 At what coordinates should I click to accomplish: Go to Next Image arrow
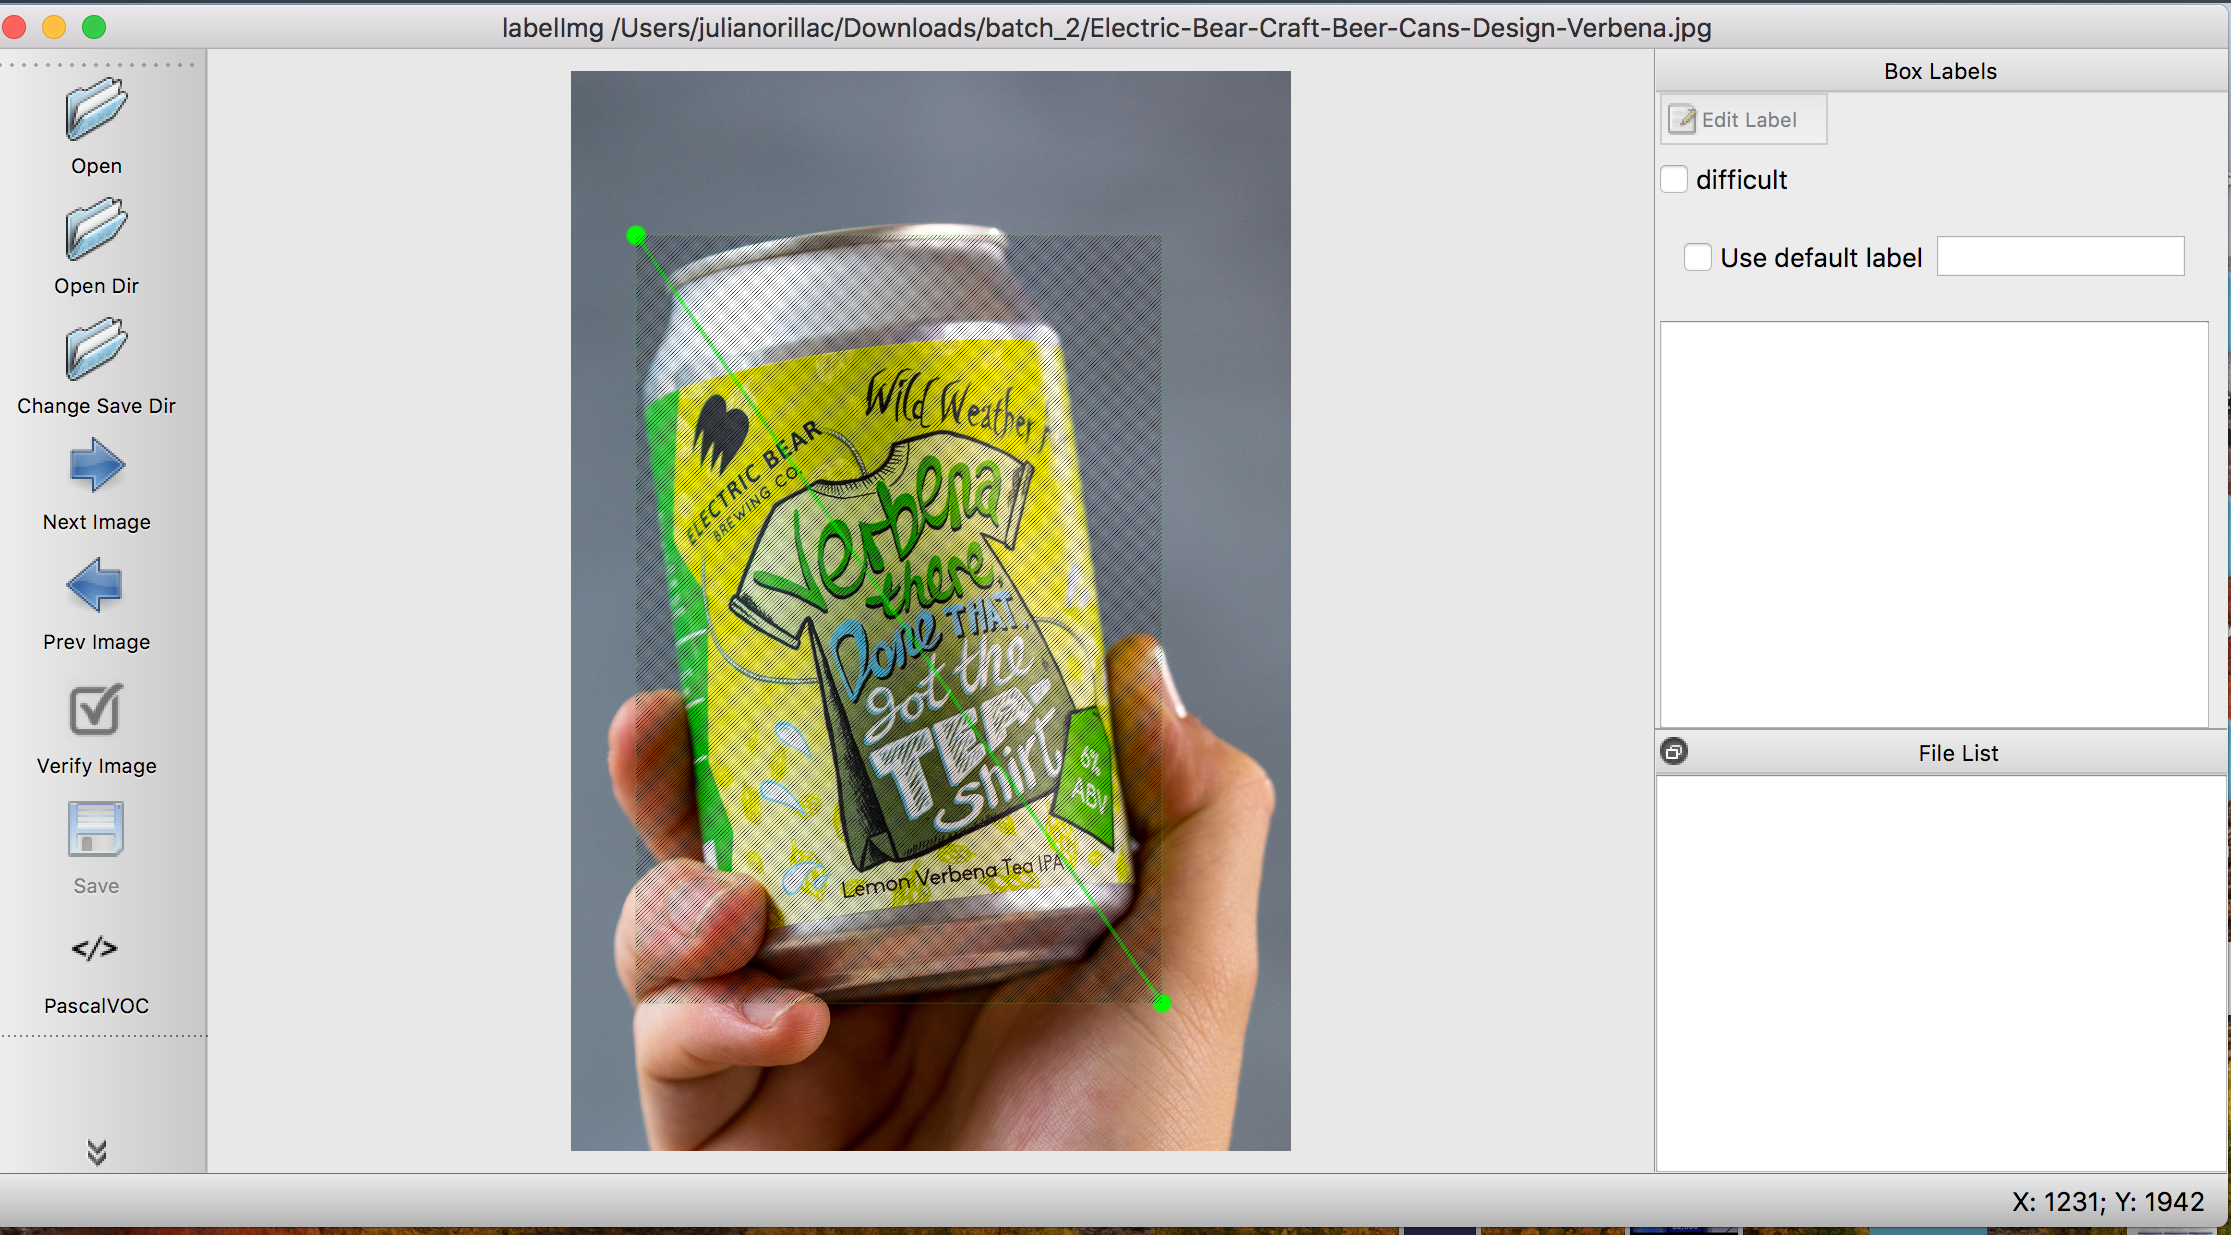[96, 466]
